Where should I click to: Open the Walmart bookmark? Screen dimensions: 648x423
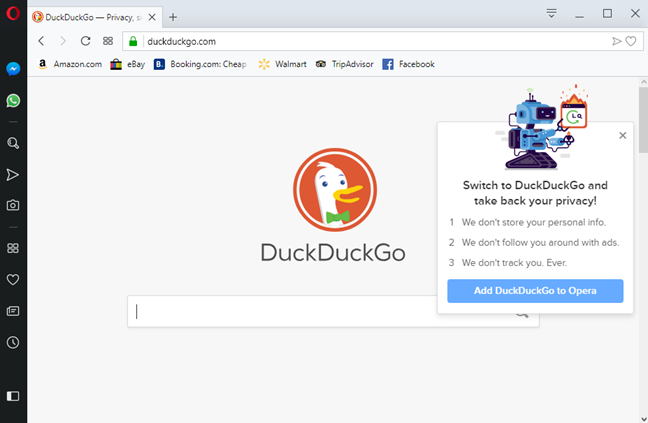[282, 64]
